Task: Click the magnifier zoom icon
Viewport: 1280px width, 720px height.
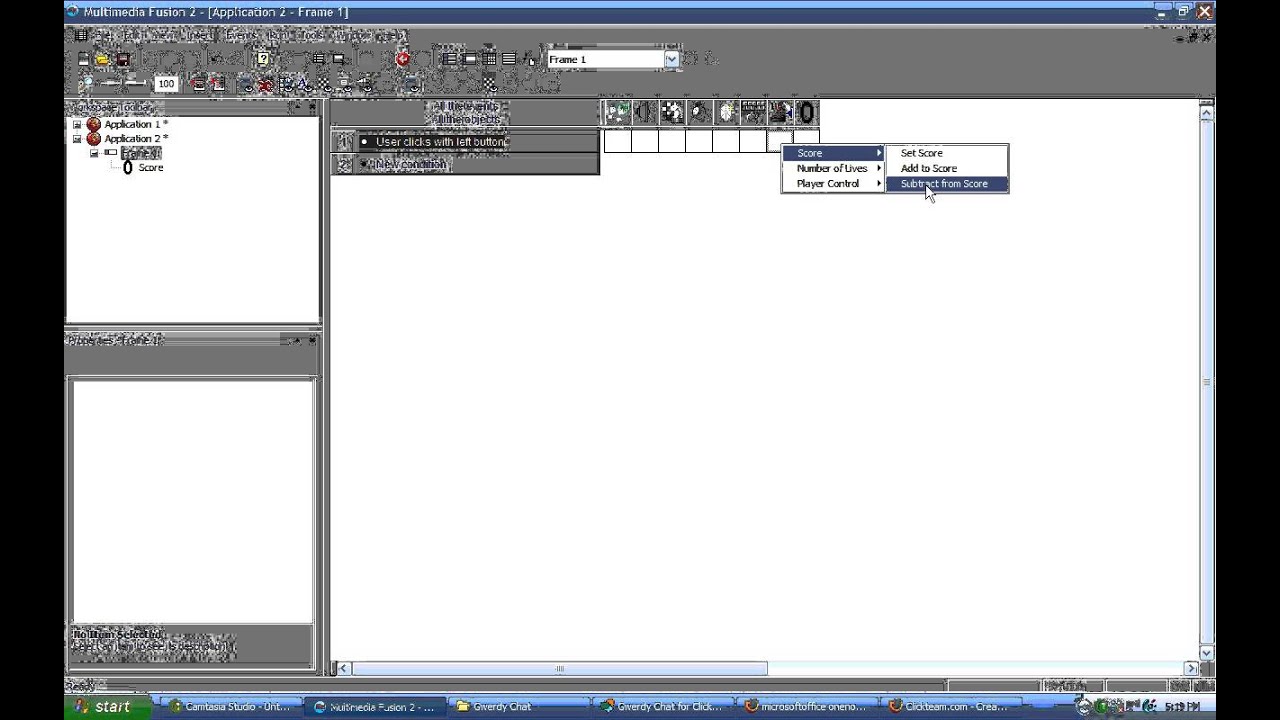Action: 86,84
